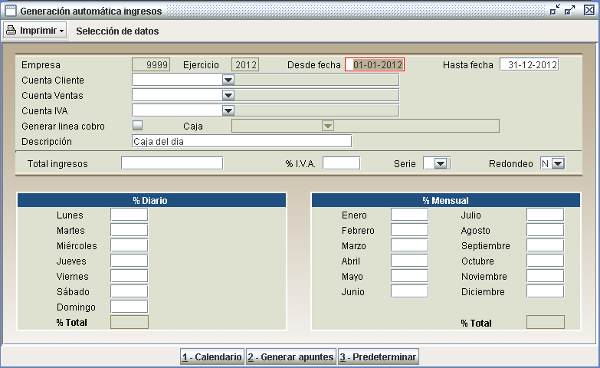
Task: Click the % Diario panel header
Action: [152, 200]
